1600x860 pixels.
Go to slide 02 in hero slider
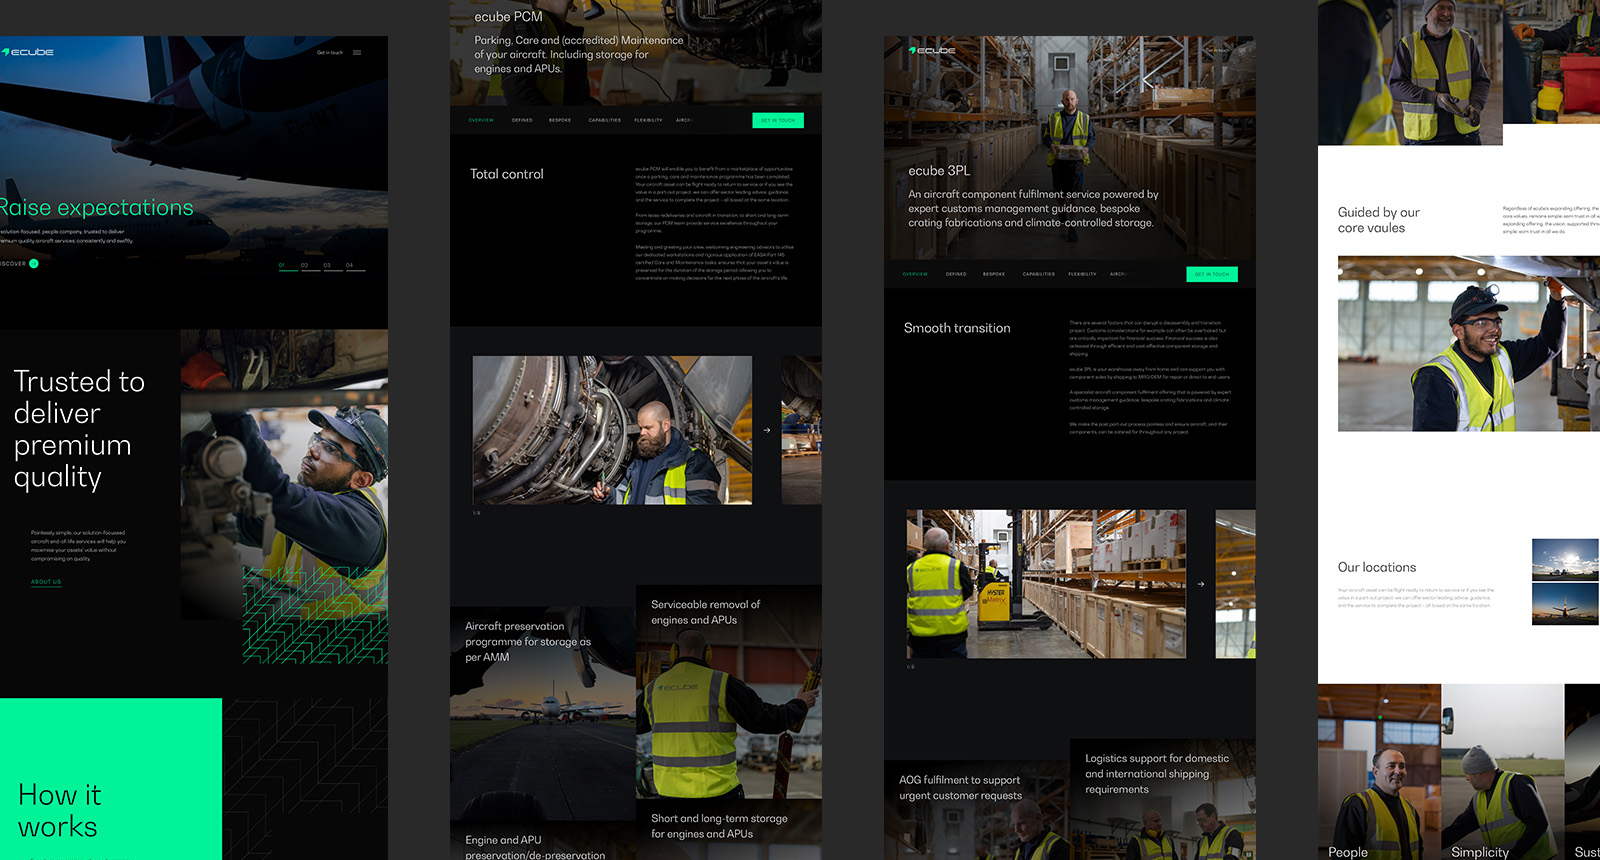[x=305, y=267]
